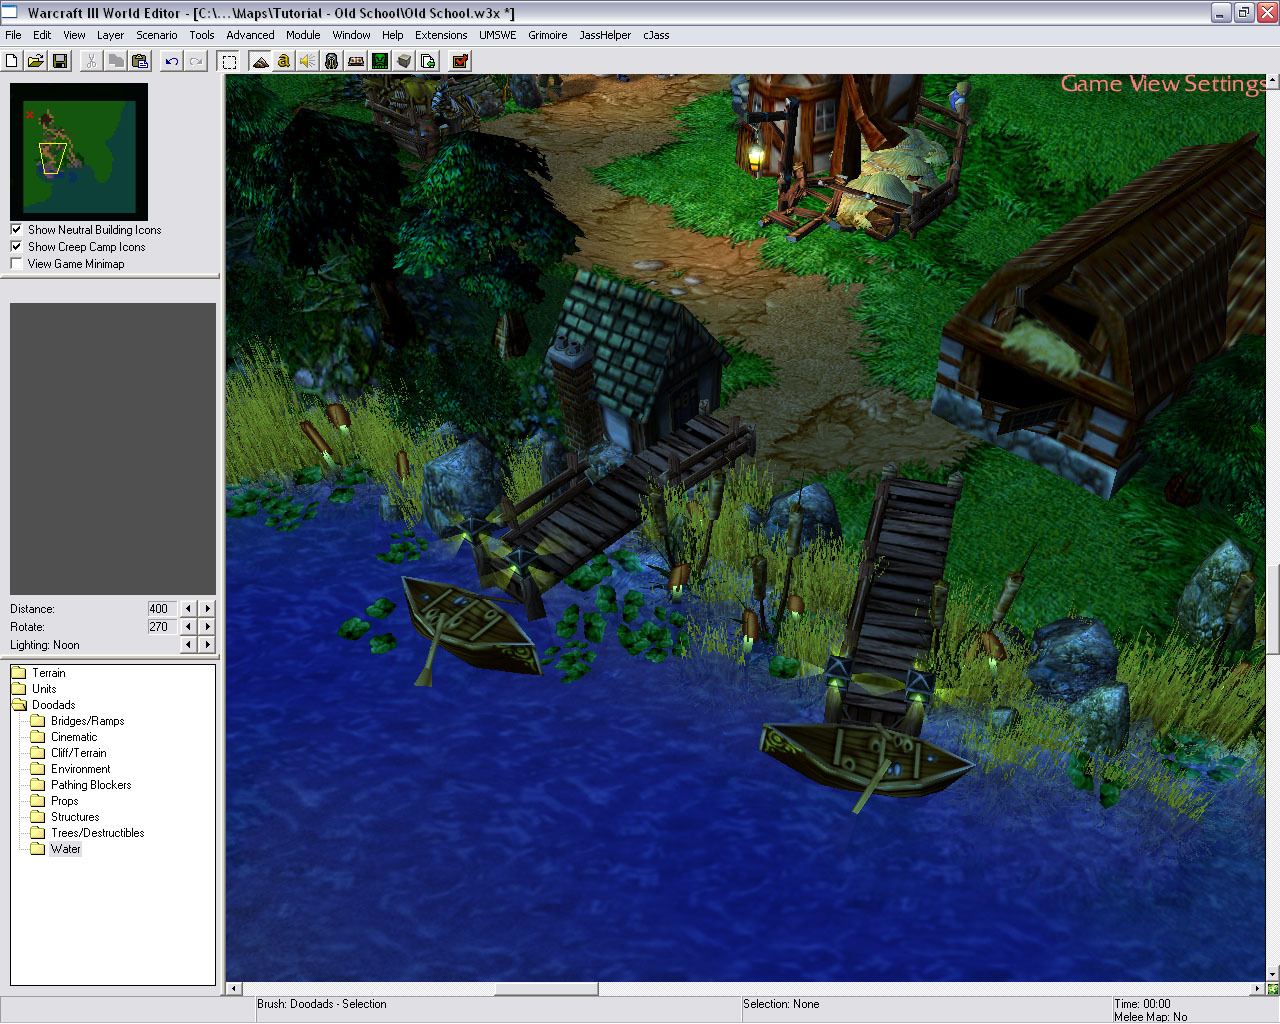Undo the last action via toolbar
The image size is (1280, 1024).
(172, 61)
